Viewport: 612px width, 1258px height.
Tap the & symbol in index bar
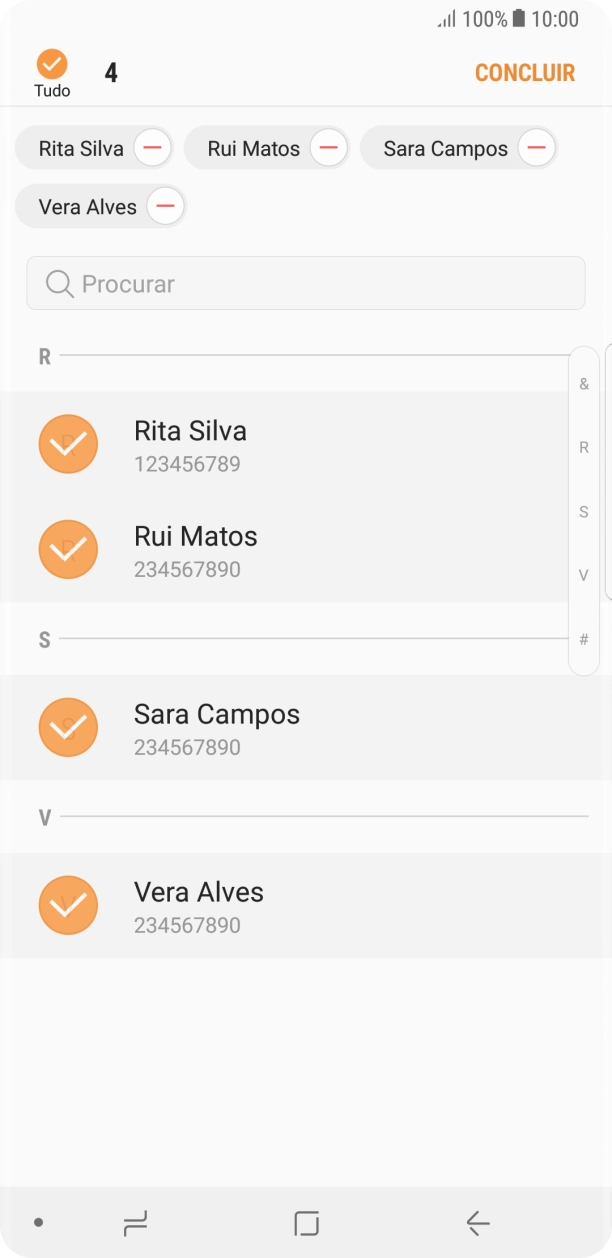pos(584,384)
